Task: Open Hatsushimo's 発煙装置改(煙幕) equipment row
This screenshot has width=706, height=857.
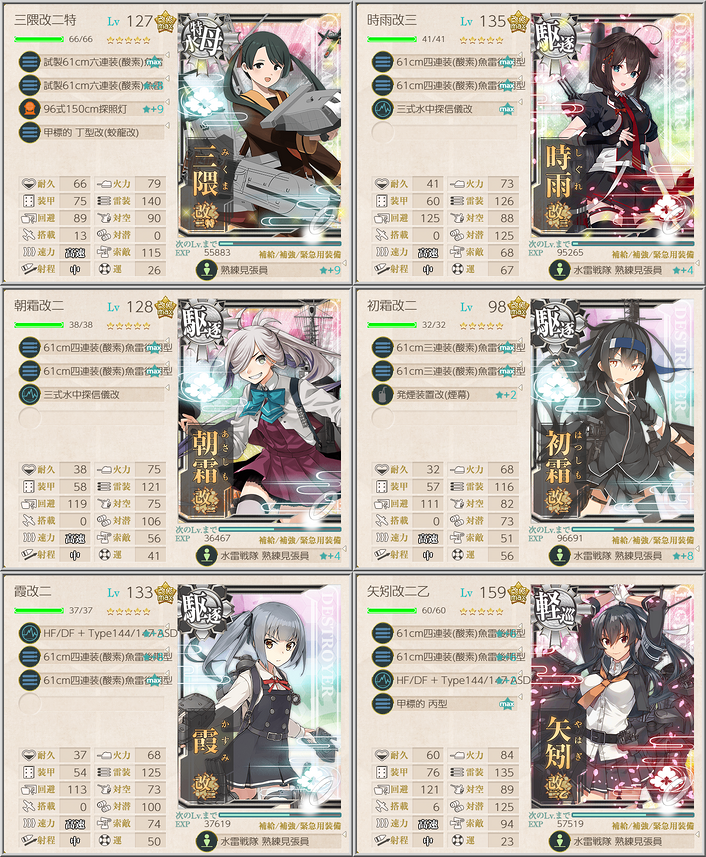Action: tap(446, 394)
